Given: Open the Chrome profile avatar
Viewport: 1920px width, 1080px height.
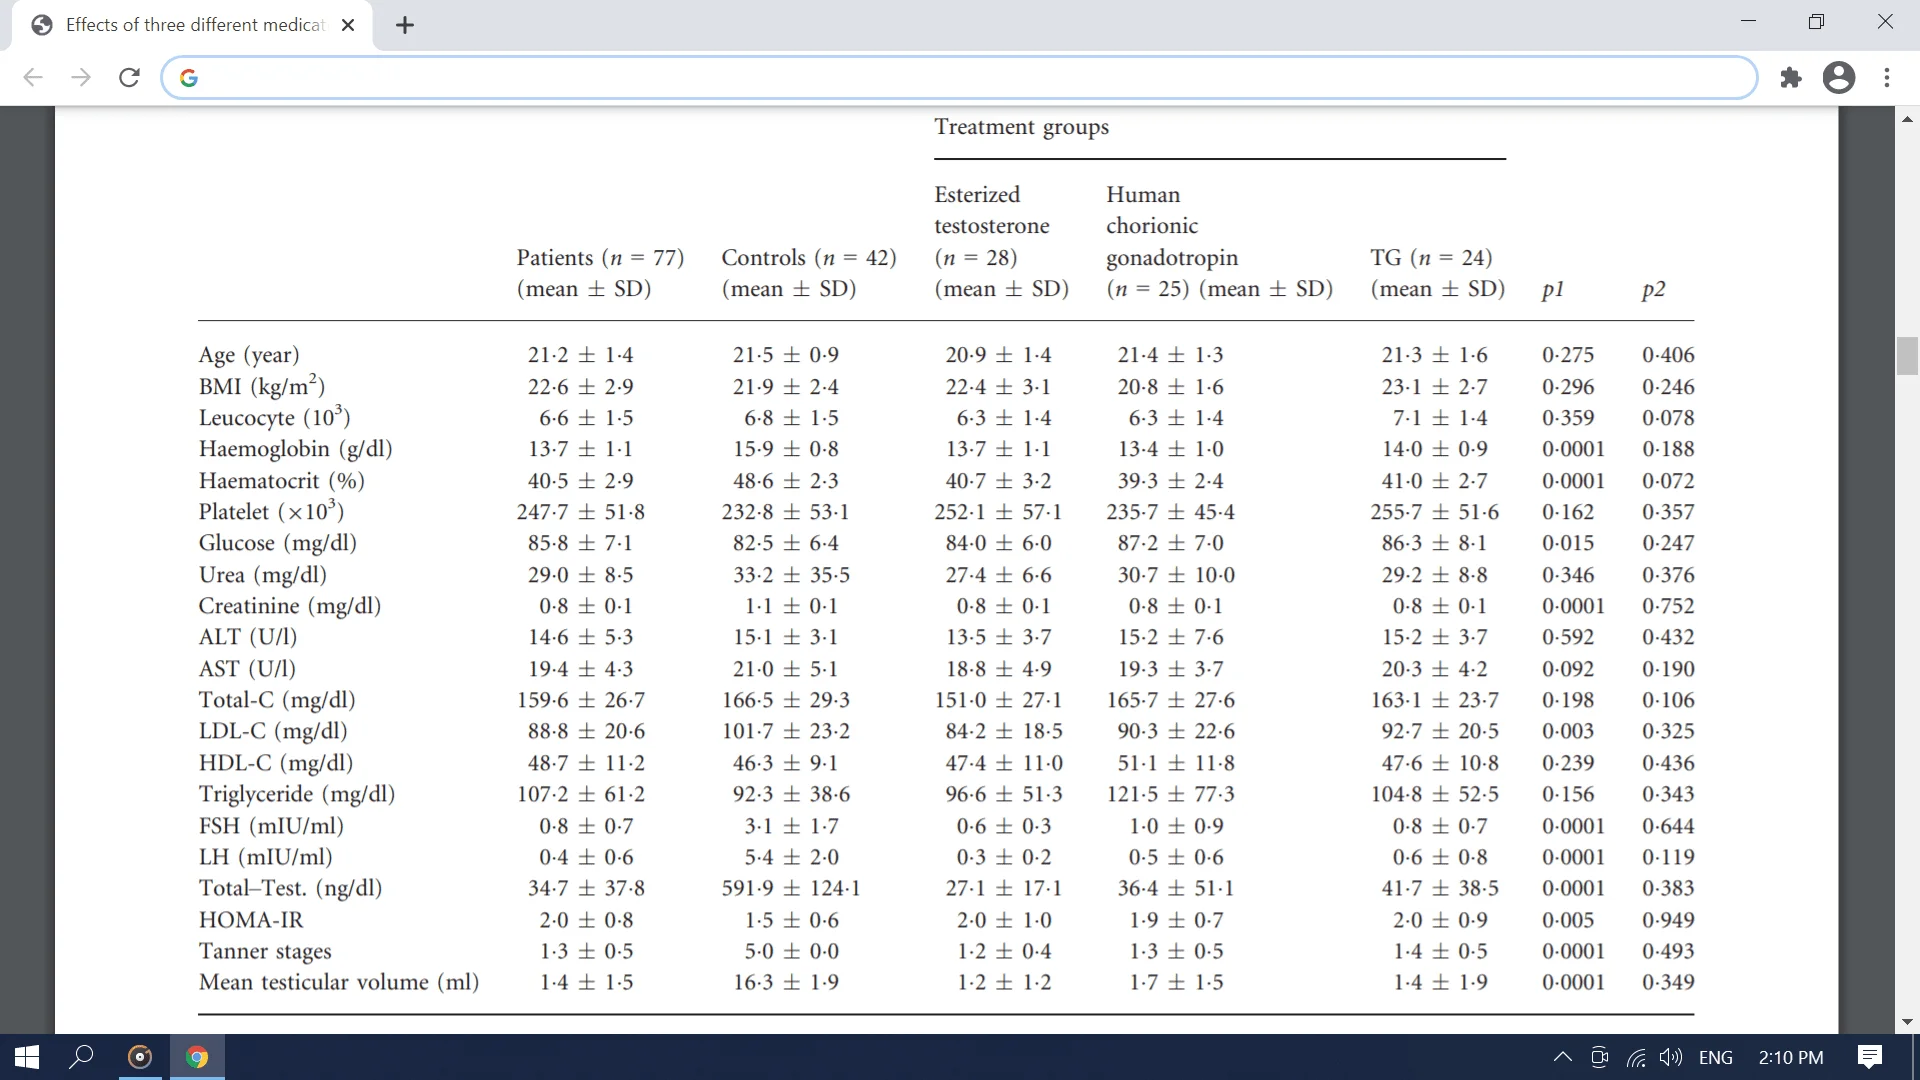Looking at the screenshot, I should [x=1839, y=78].
